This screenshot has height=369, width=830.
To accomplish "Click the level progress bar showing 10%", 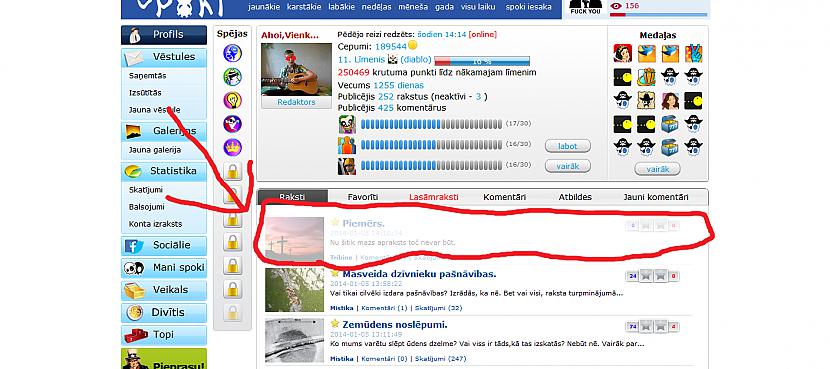I will click(482, 61).
